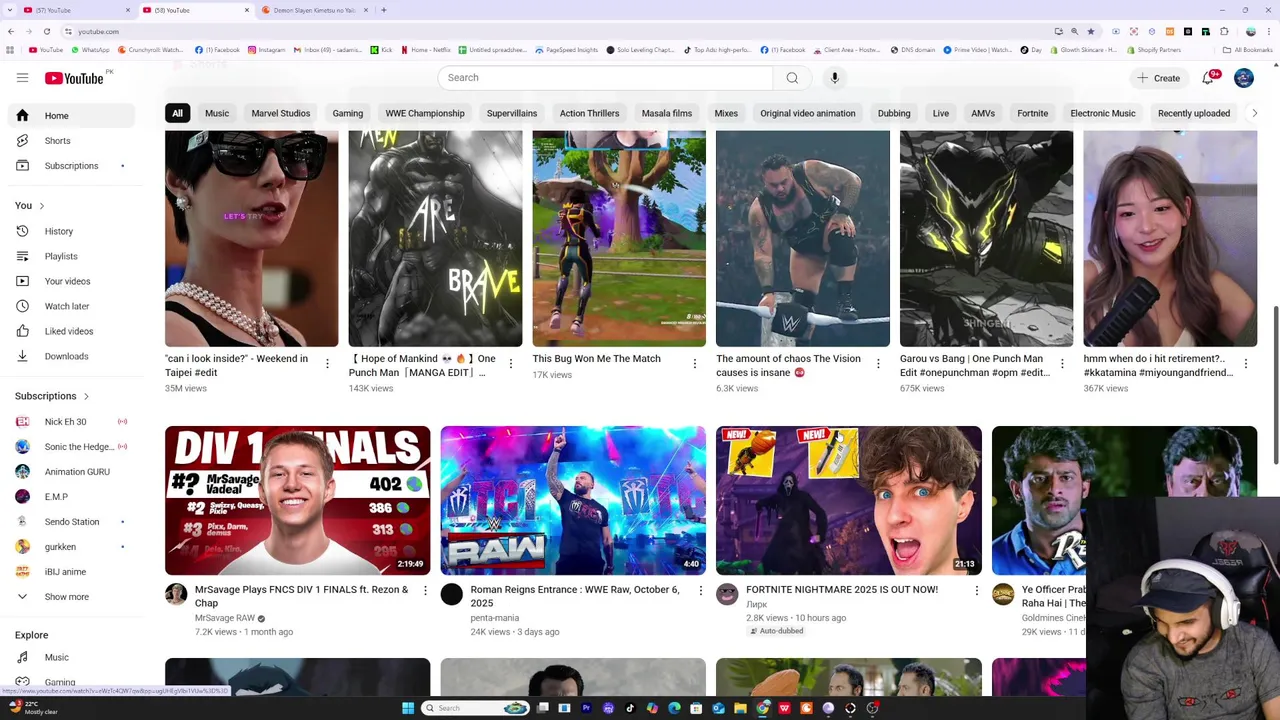1280x720 pixels.
Task: Reload the page in browser
Action: click(46, 31)
